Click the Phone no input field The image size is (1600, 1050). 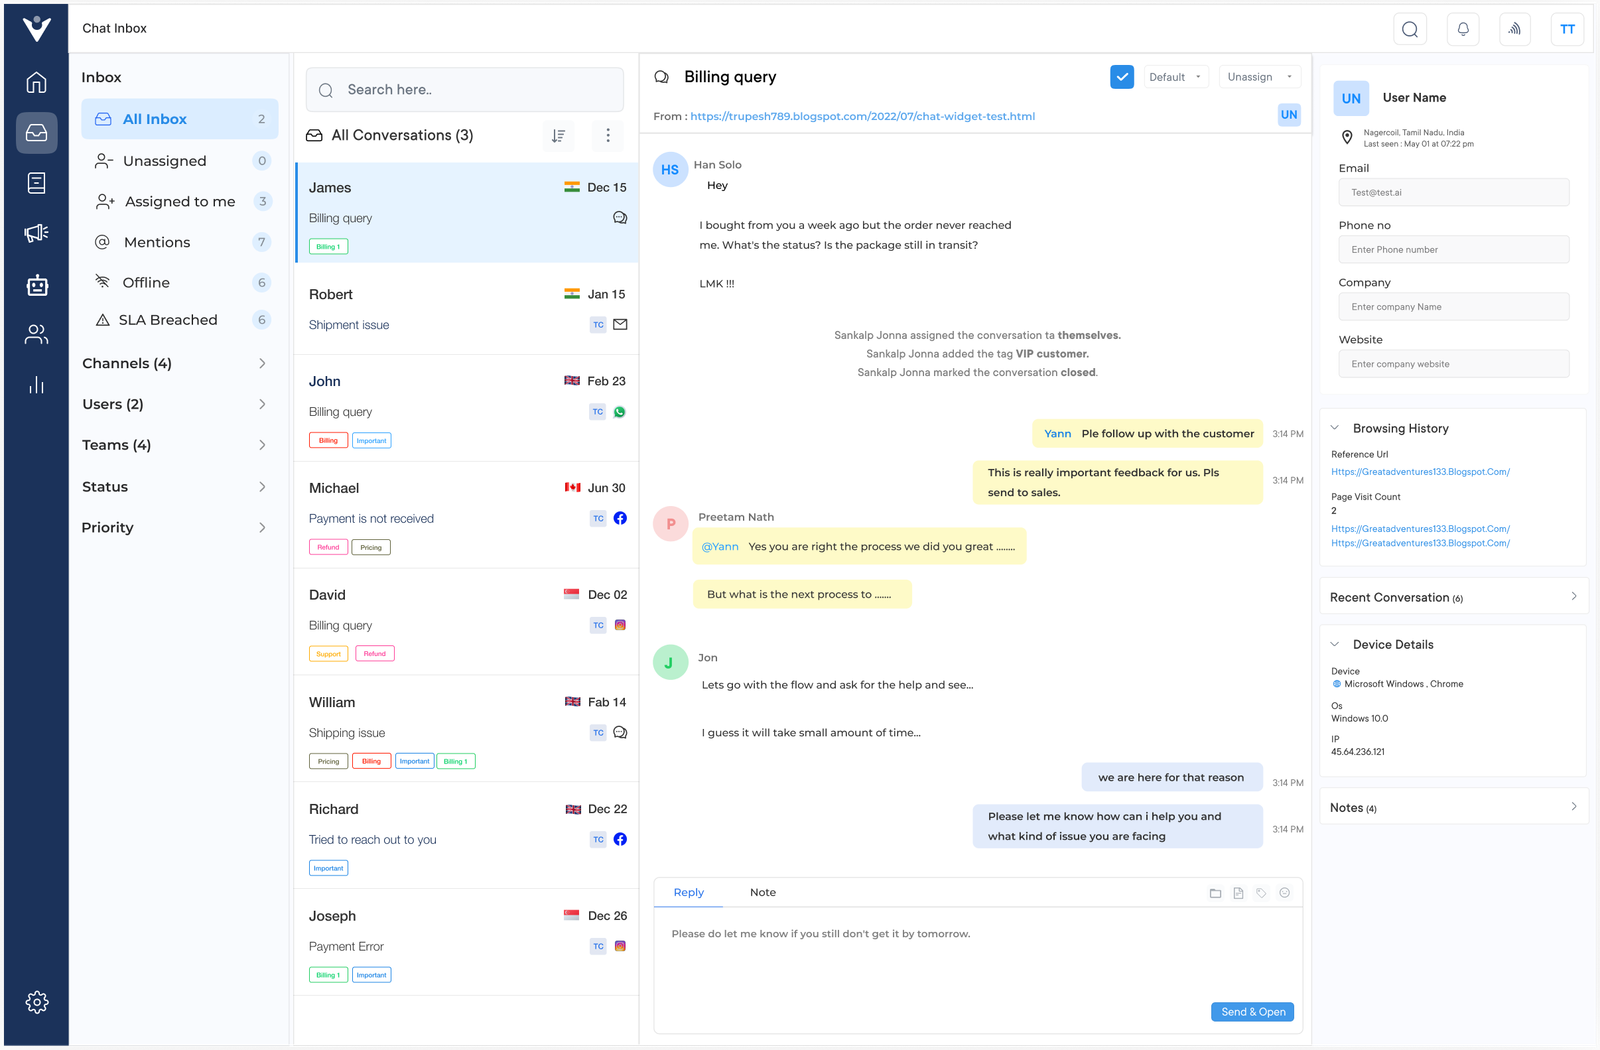point(1454,249)
